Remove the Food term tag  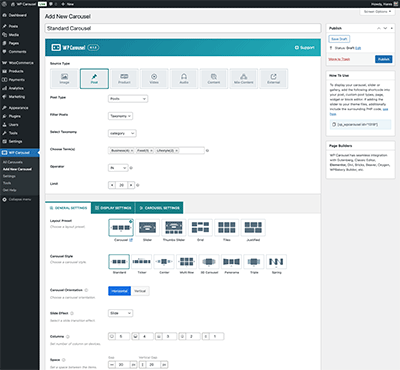(x=151, y=151)
